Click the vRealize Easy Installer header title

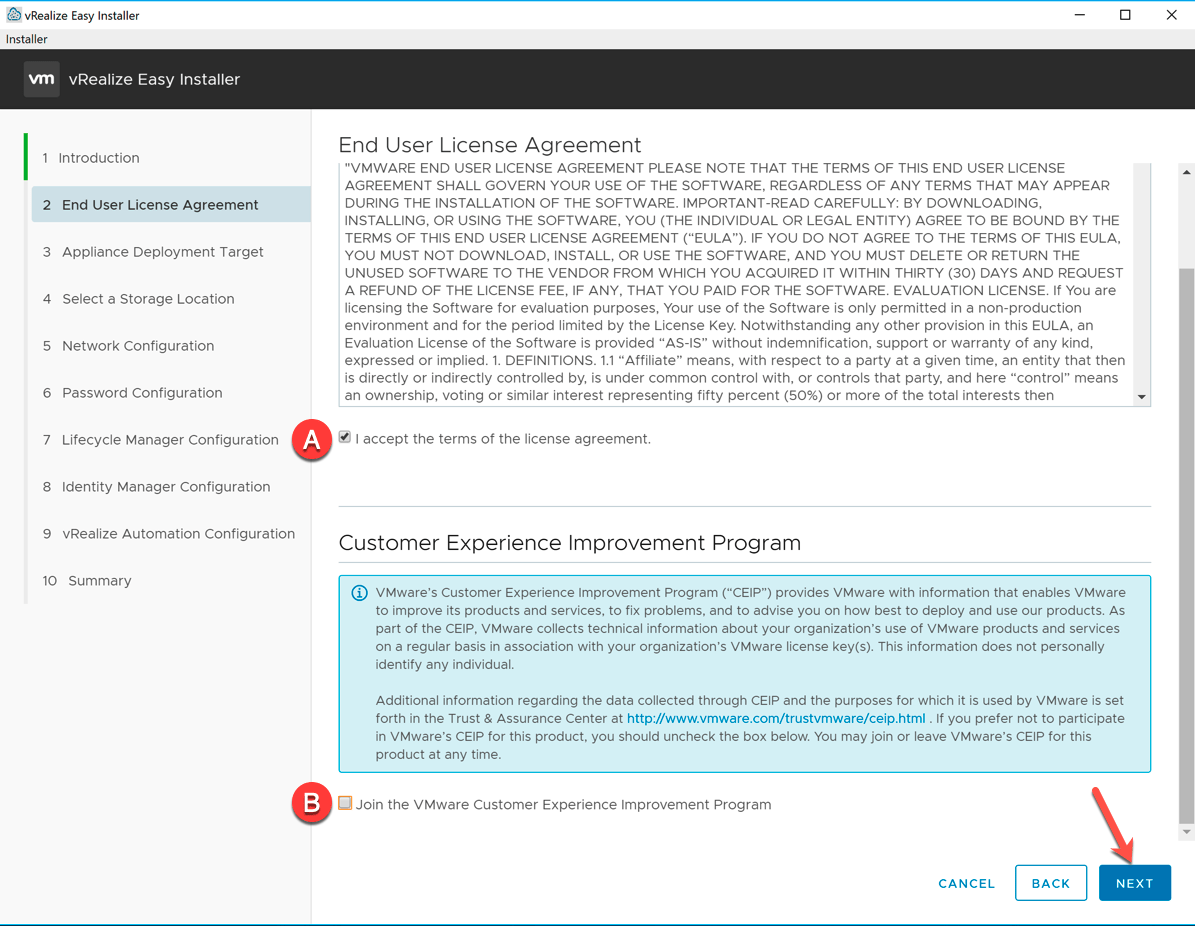pyautogui.click(x=154, y=79)
